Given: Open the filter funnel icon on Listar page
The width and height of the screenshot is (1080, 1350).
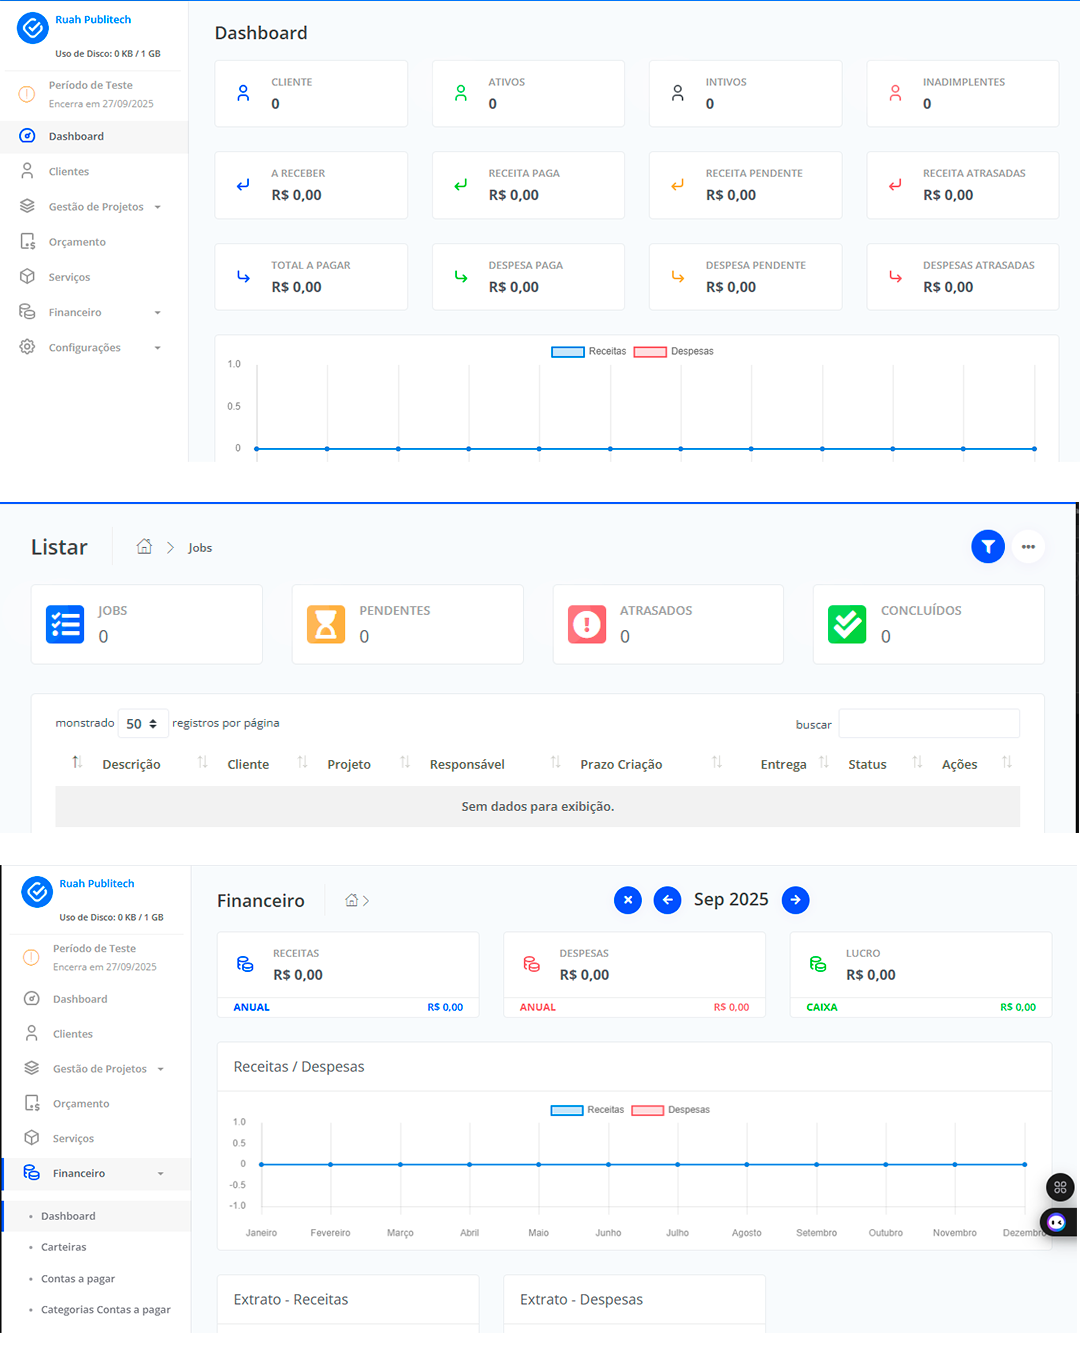Looking at the screenshot, I should 988,547.
